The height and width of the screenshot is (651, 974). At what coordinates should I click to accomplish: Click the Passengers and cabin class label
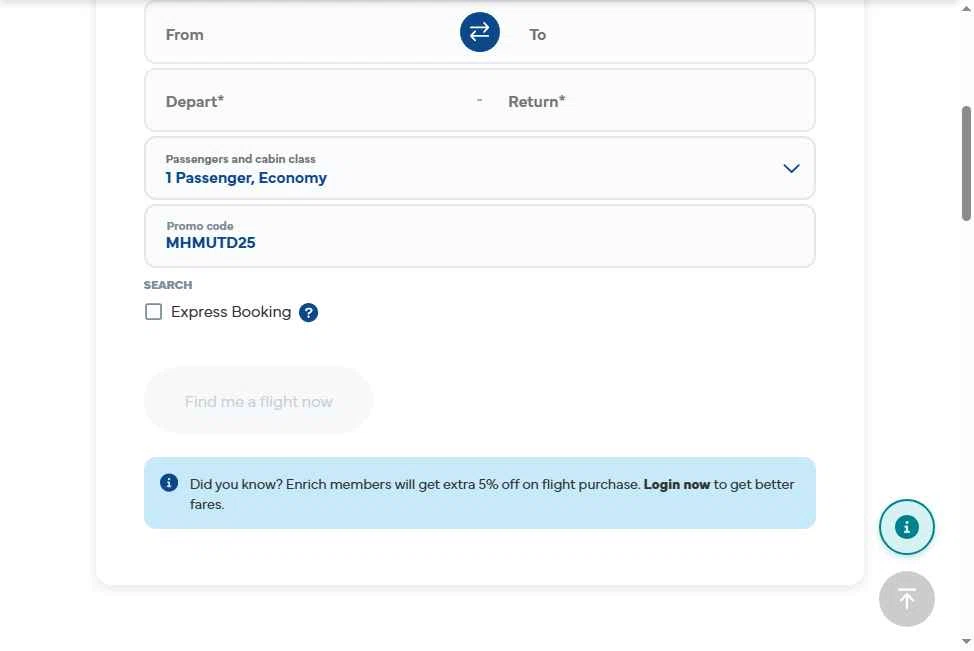click(240, 159)
